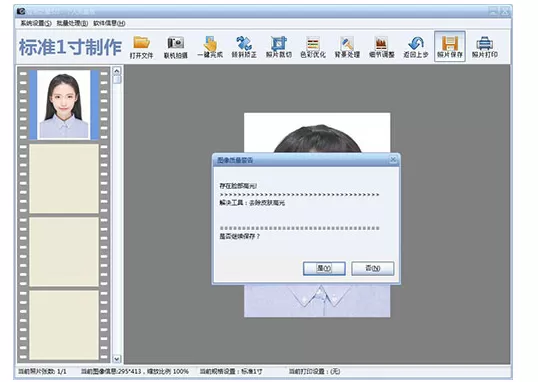
Task: Confirm saving with the 是(Y) button
Action: [324, 268]
